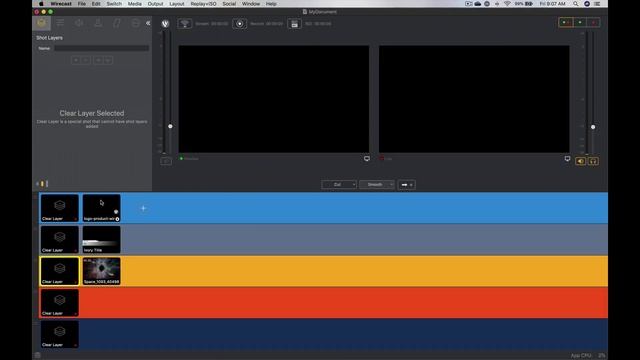640x360 pixels.
Task: Select the Space_1093 video shot thumbnail
Action: pos(102,271)
